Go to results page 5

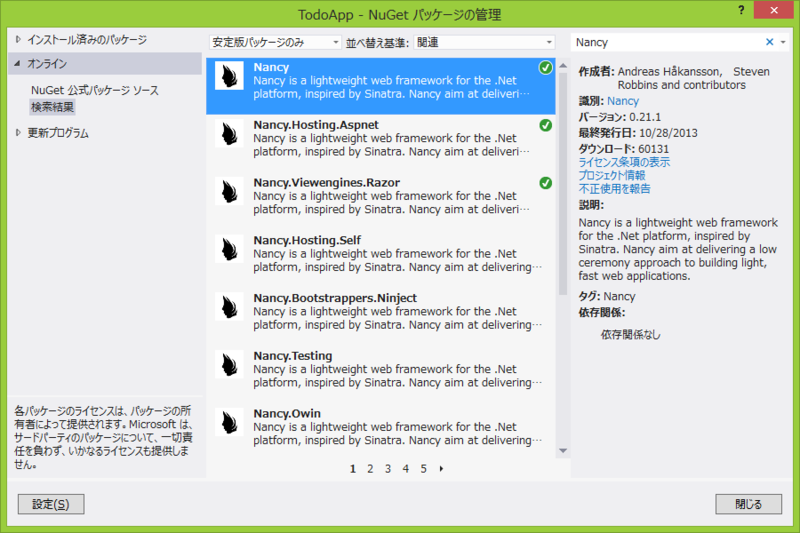[x=423, y=469]
